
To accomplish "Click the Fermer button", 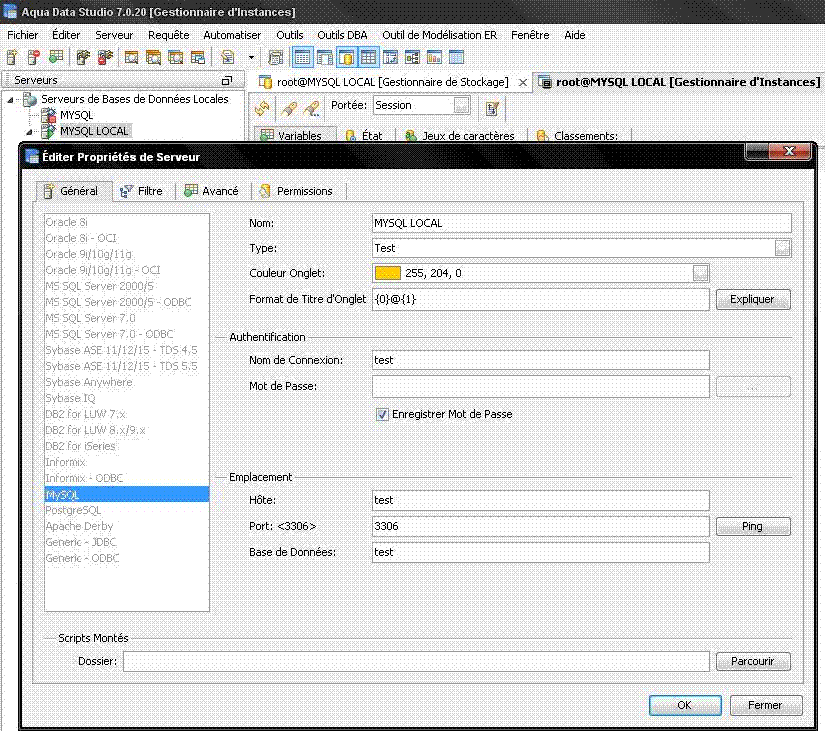I will click(766, 705).
